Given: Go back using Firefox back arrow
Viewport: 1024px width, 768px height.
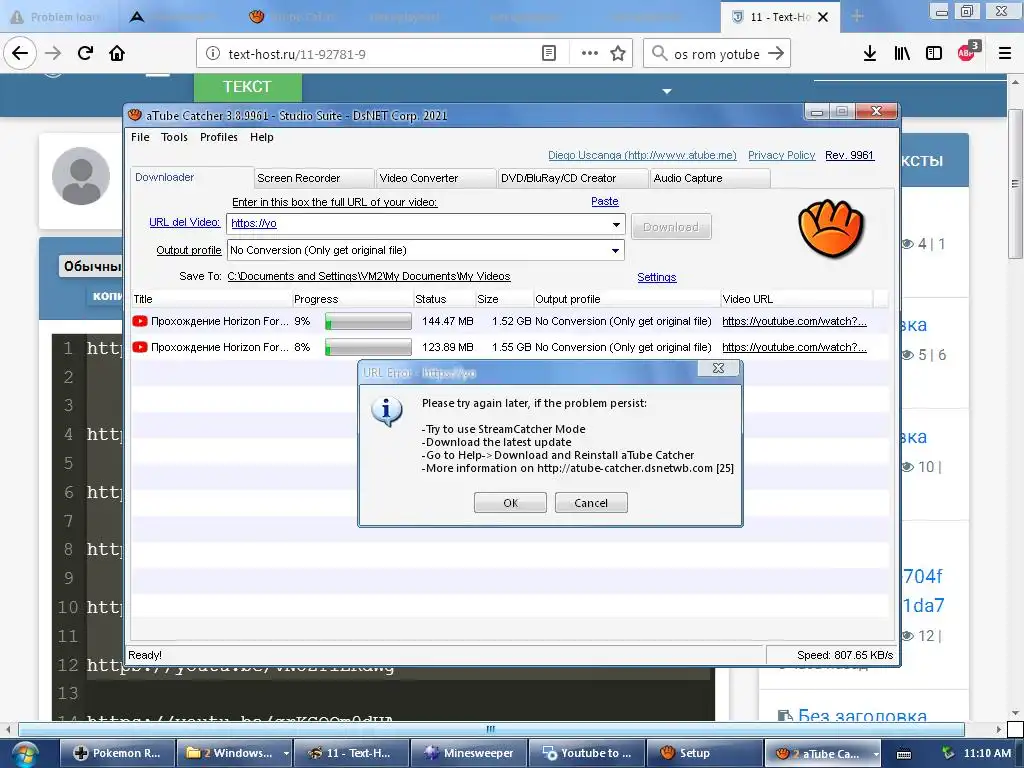Looking at the screenshot, I should pos(20,54).
